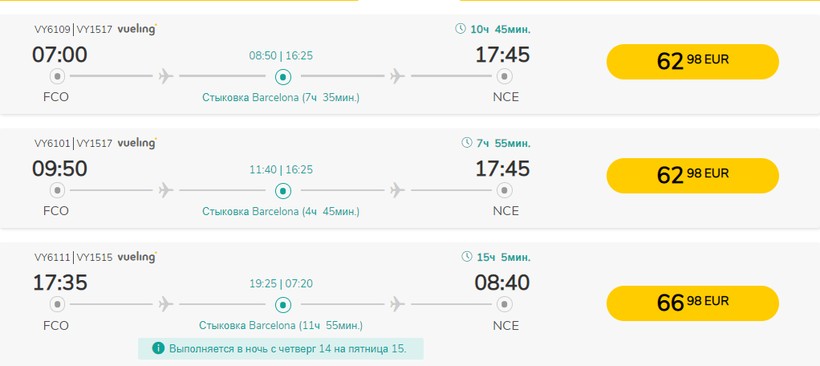Click the Vueling logo on VY6109 flight row
Viewport: 820px width, 366px height.
click(x=137, y=29)
